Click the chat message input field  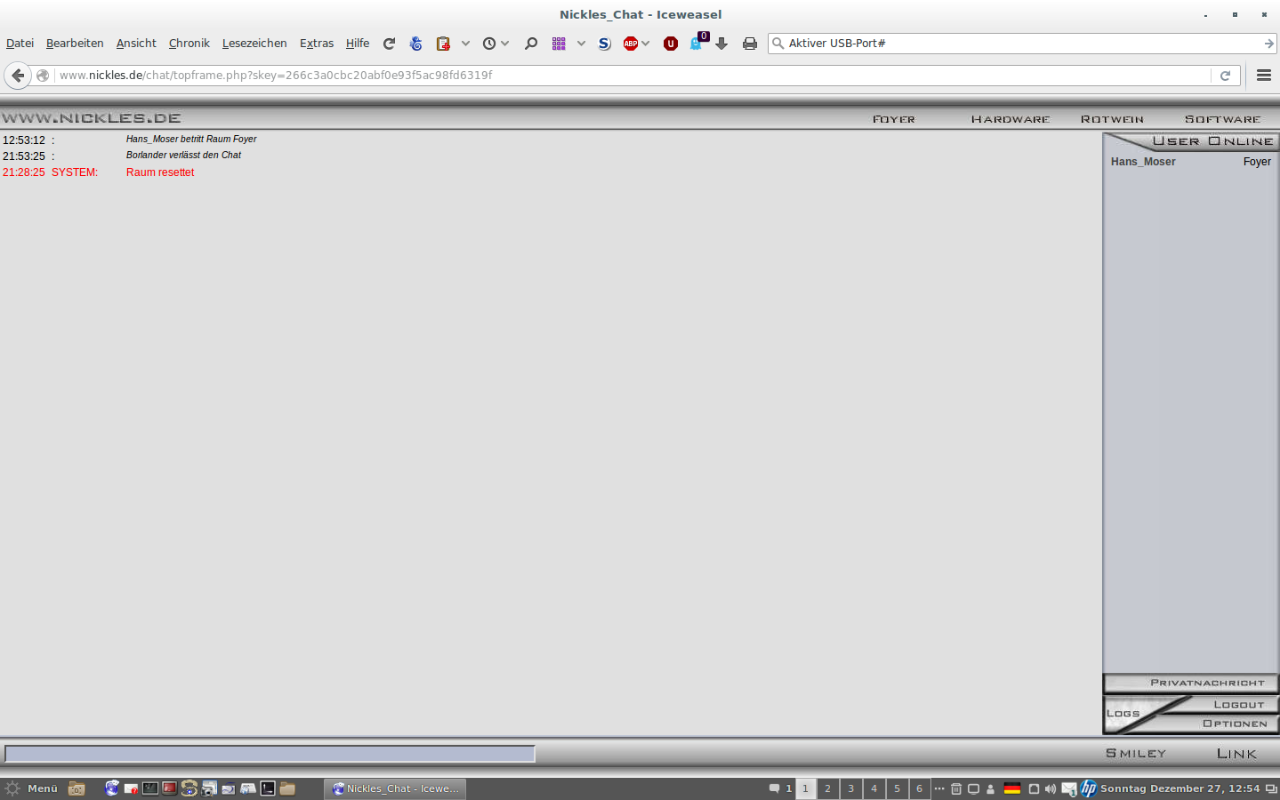click(270, 754)
